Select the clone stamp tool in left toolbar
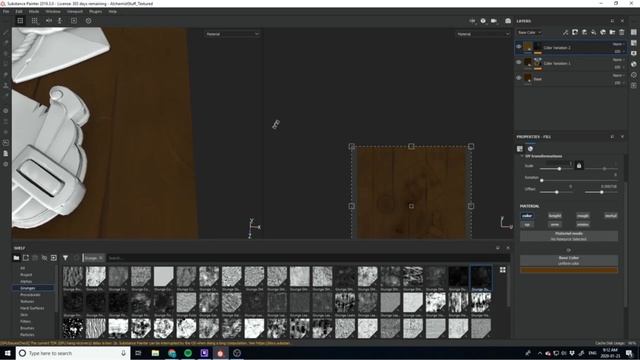Viewport: 640px width, 360px height. click(6, 85)
